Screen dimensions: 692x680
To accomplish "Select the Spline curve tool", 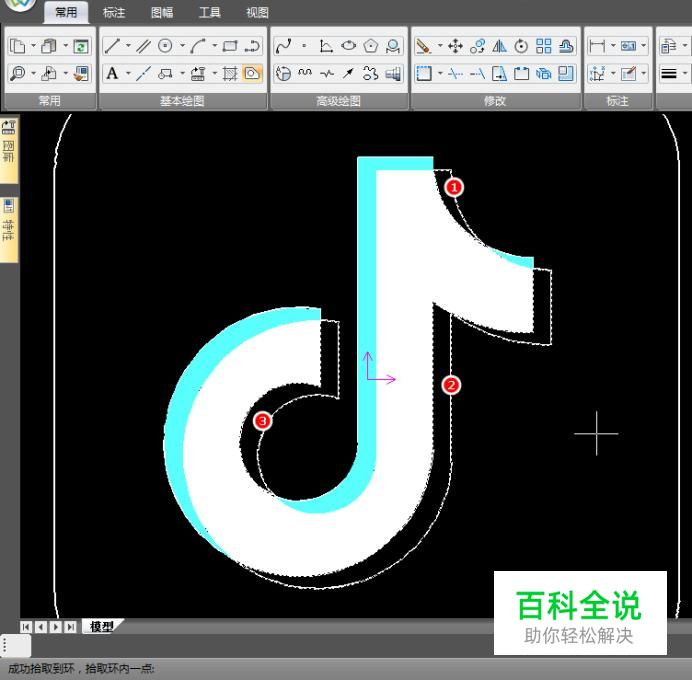I will (x=283, y=46).
